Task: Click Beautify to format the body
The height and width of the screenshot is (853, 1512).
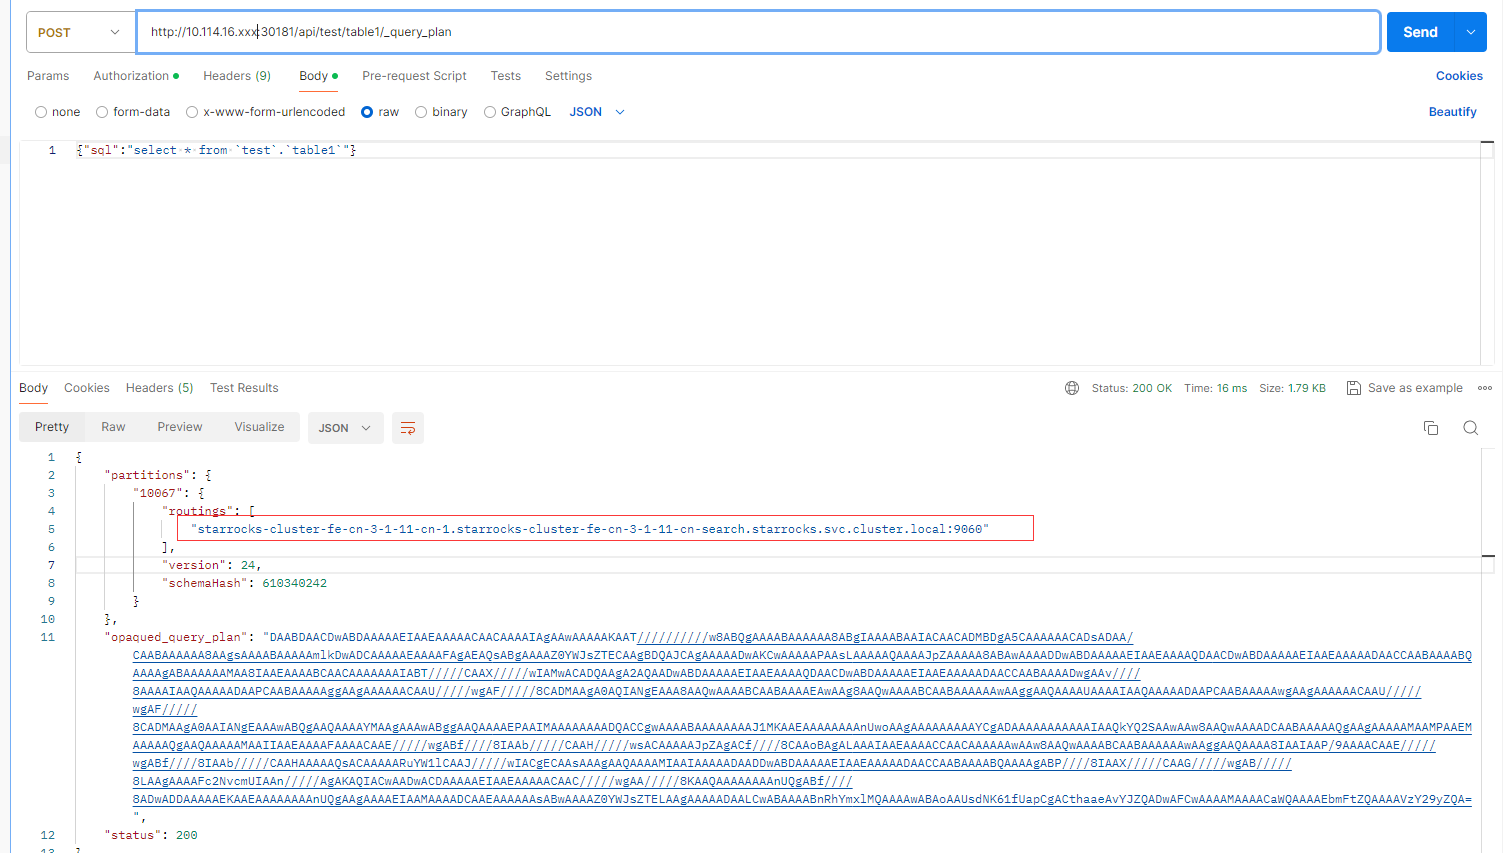Action: pos(1452,112)
